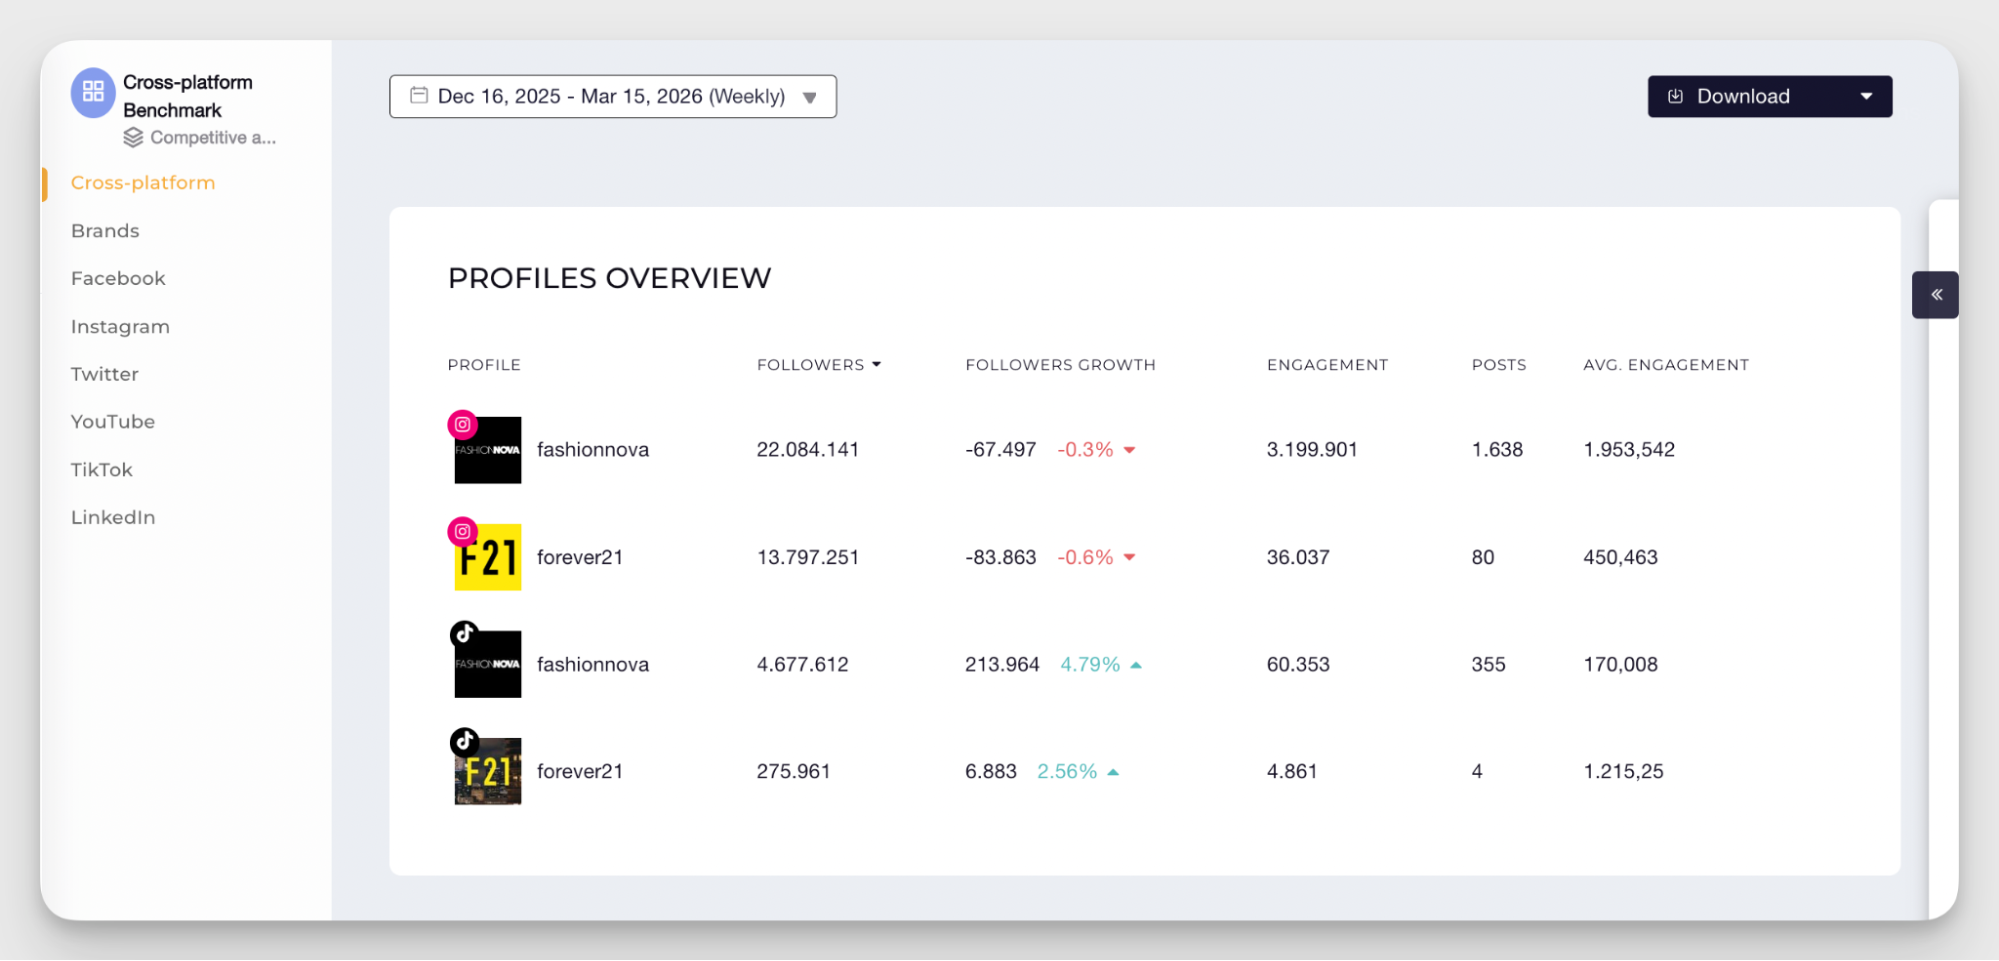The width and height of the screenshot is (1999, 961).
Task: Open the TikTok section in the sidebar
Action: [101, 469]
